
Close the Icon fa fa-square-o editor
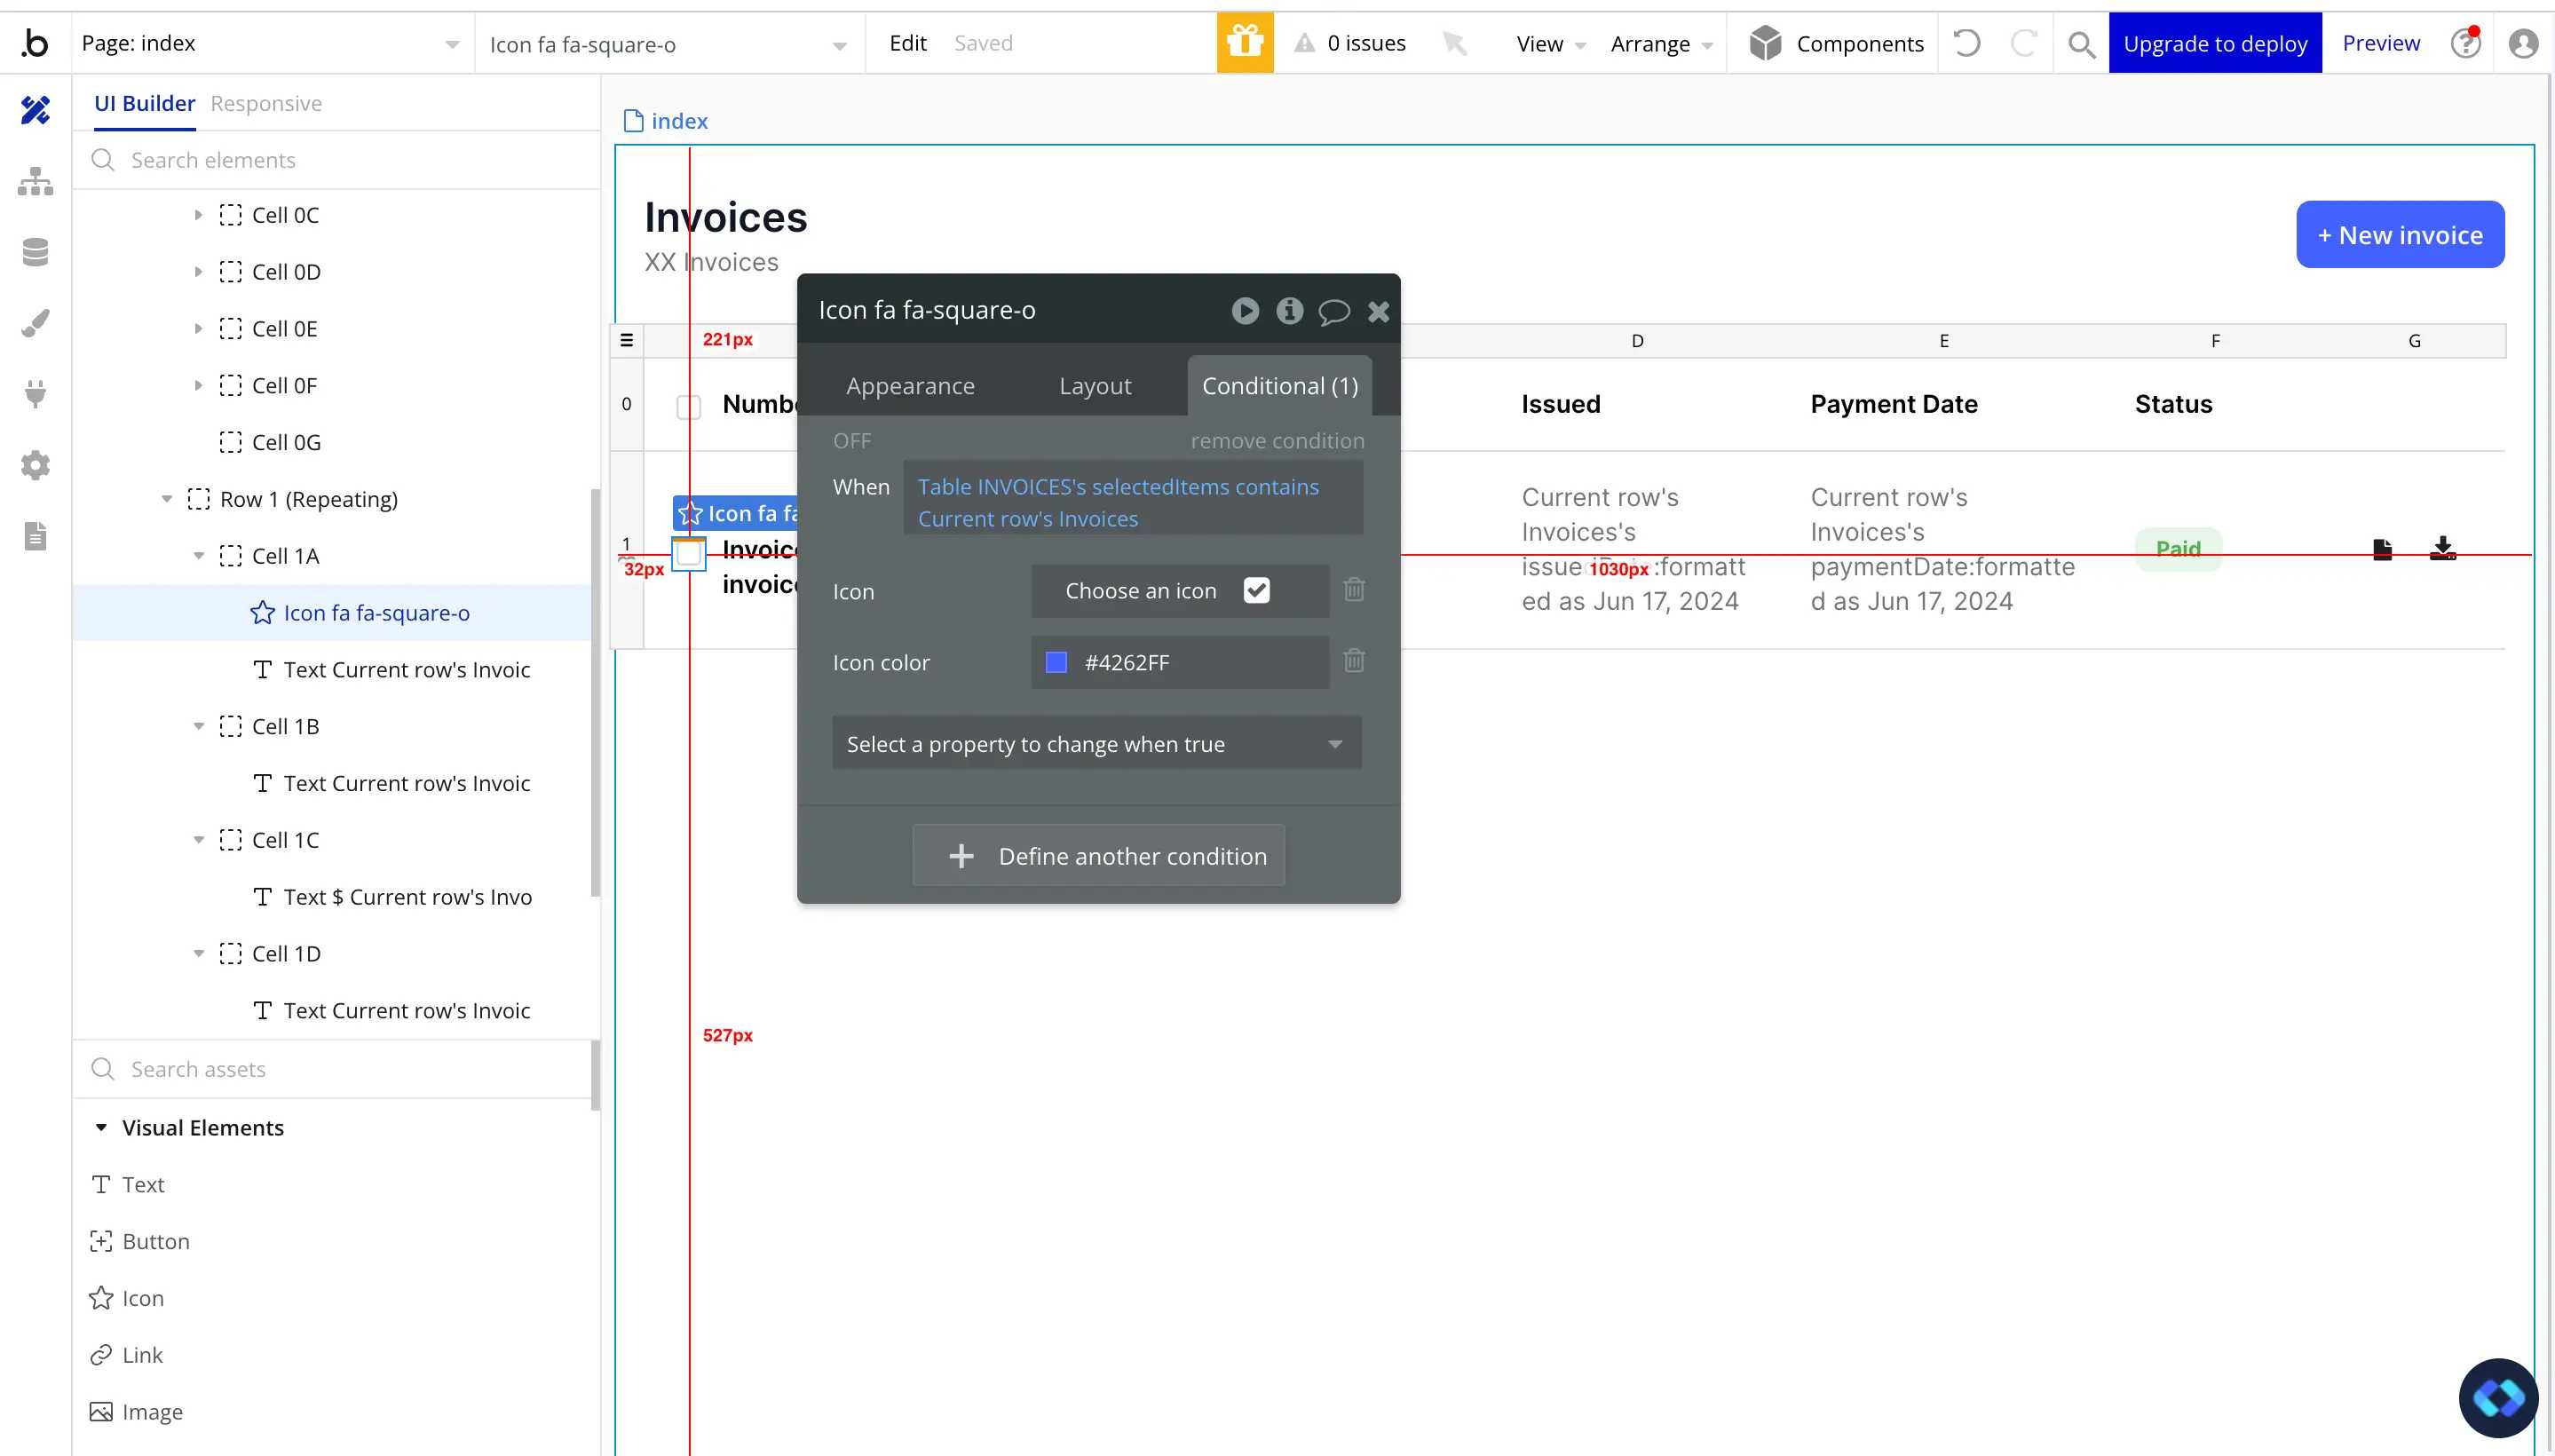pyautogui.click(x=1379, y=312)
